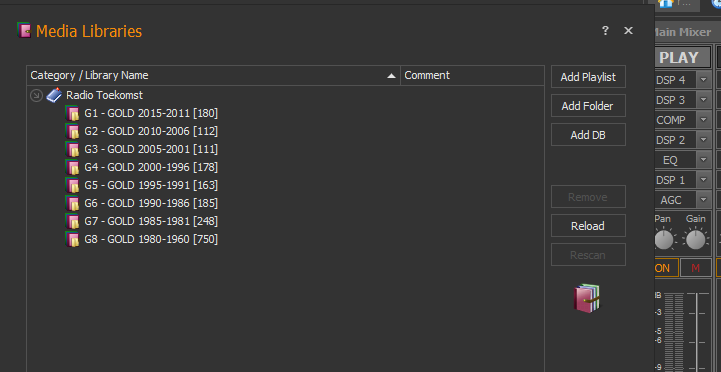
Task: Collapse the Radio Toekomst tree node
Action: (36, 96)
